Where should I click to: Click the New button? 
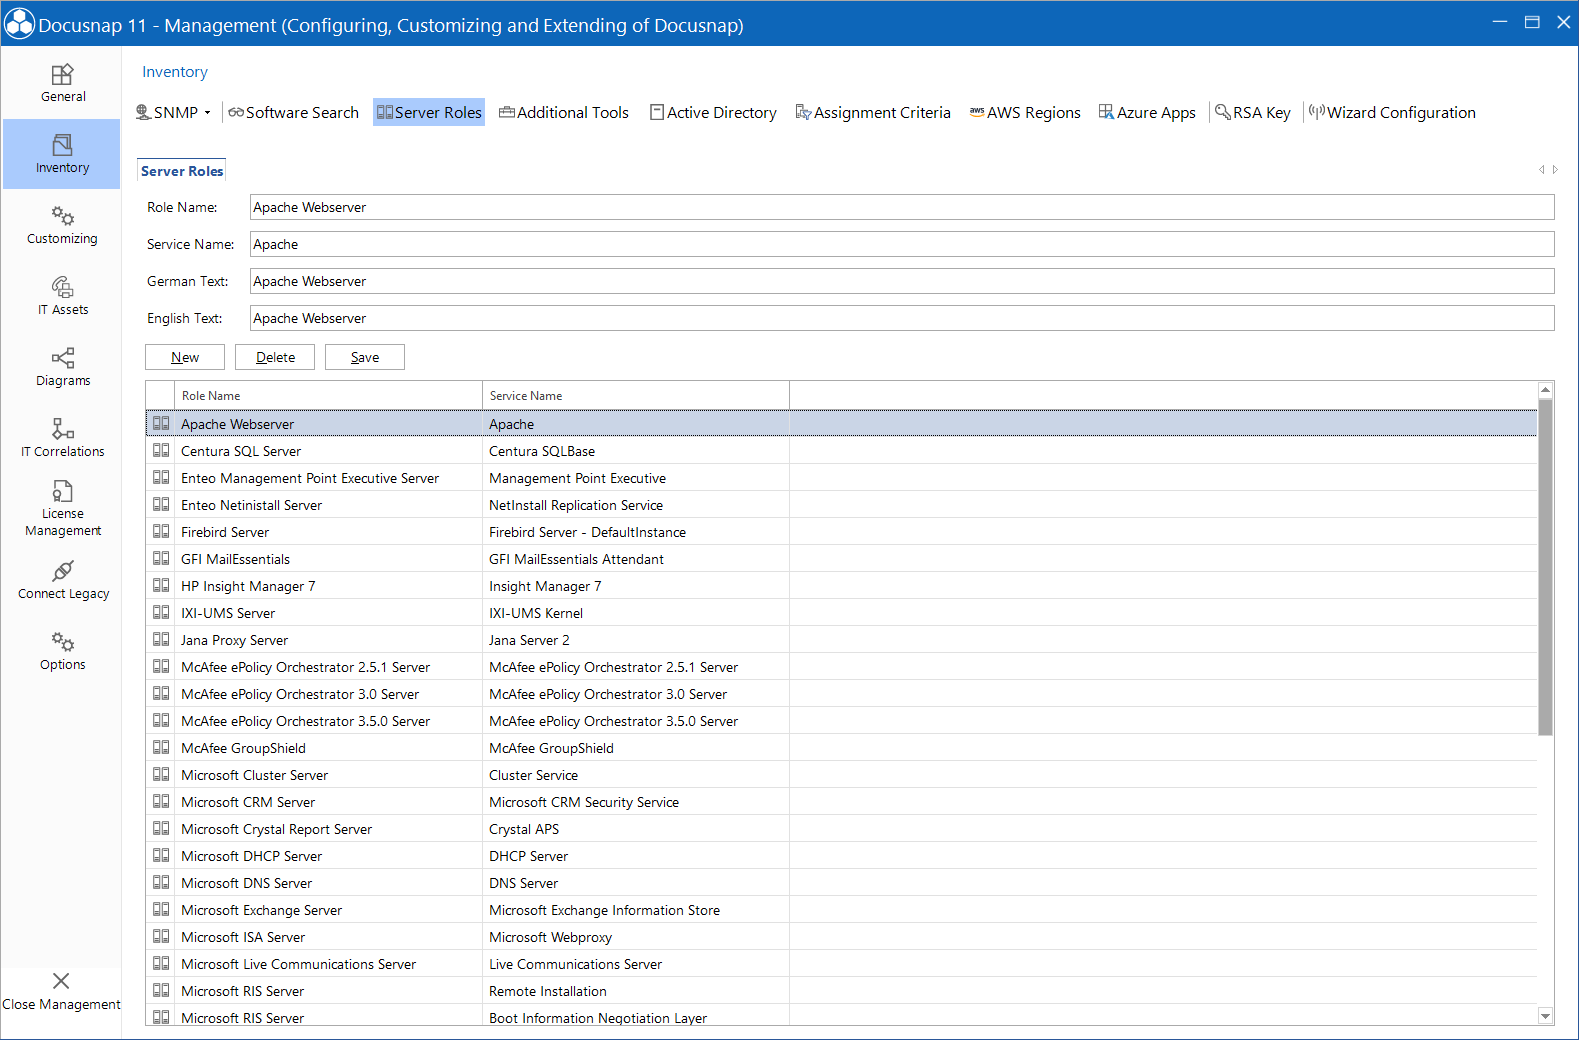coord(185,357)
